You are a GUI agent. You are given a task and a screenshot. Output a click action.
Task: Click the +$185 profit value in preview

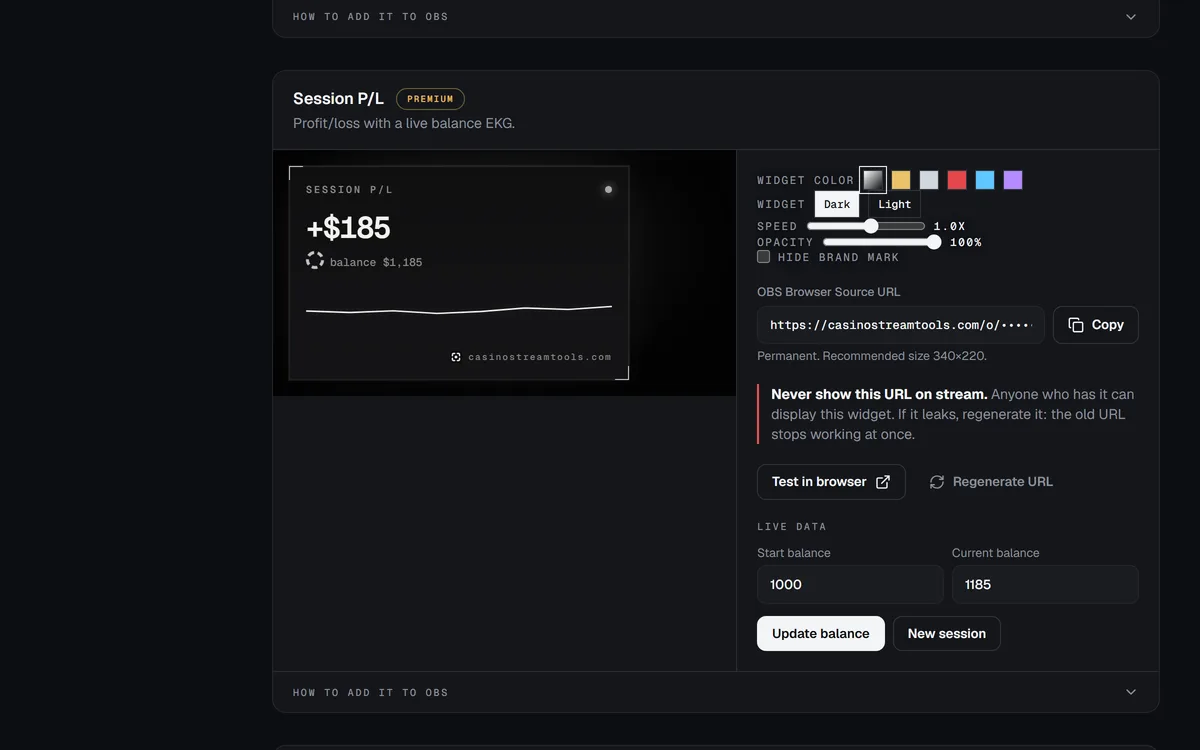pyautogui.click(x=348, y=228)
